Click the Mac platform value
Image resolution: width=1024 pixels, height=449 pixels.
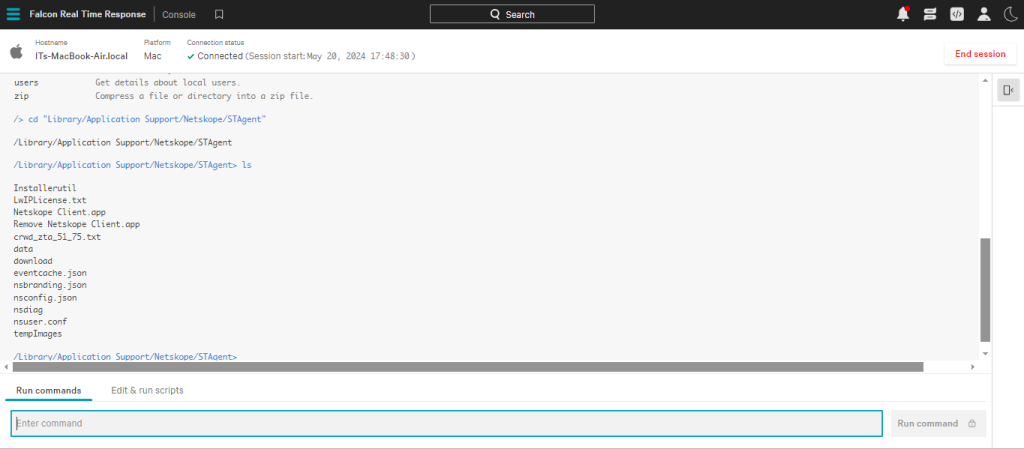click(153, 56)
